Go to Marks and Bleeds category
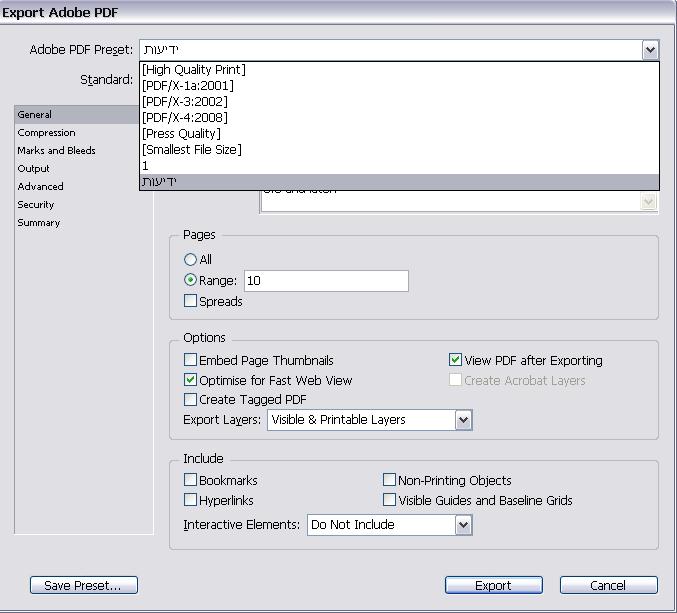This screenshot has width=677, height=613. coord(56,151)
